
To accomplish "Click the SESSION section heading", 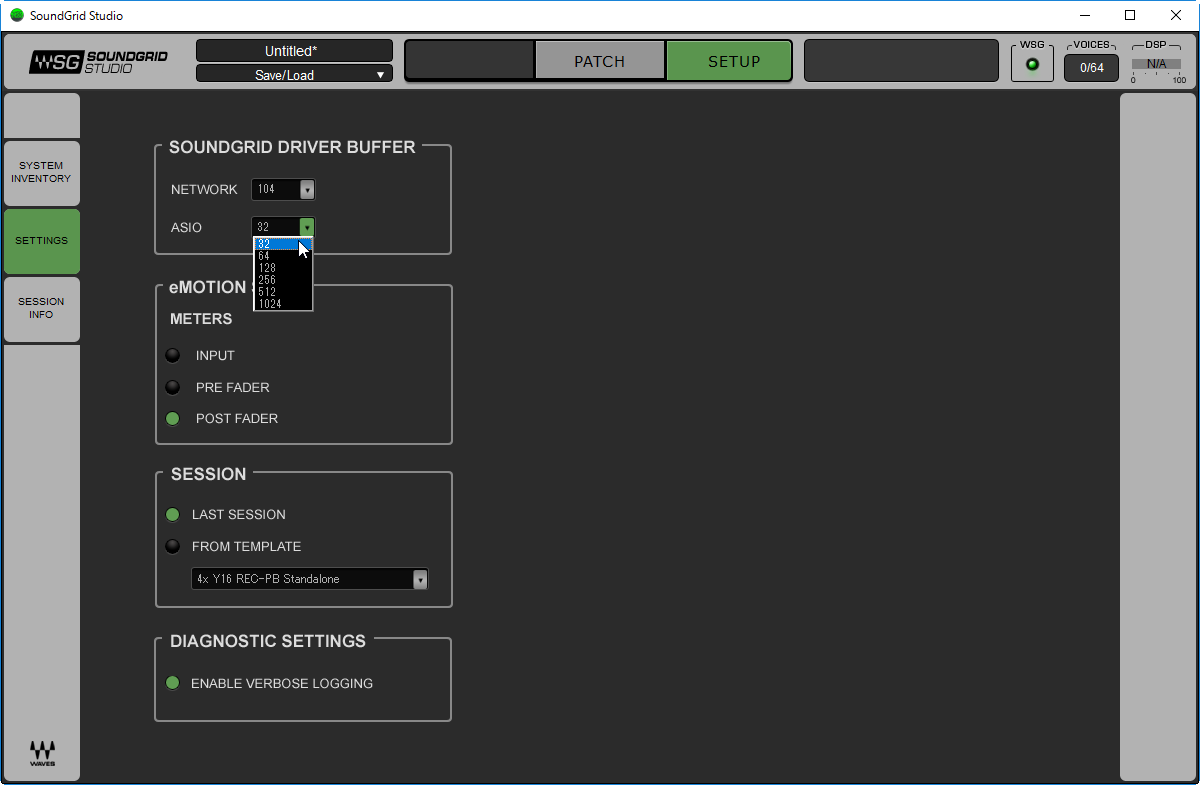I will (x=208, y=474).
